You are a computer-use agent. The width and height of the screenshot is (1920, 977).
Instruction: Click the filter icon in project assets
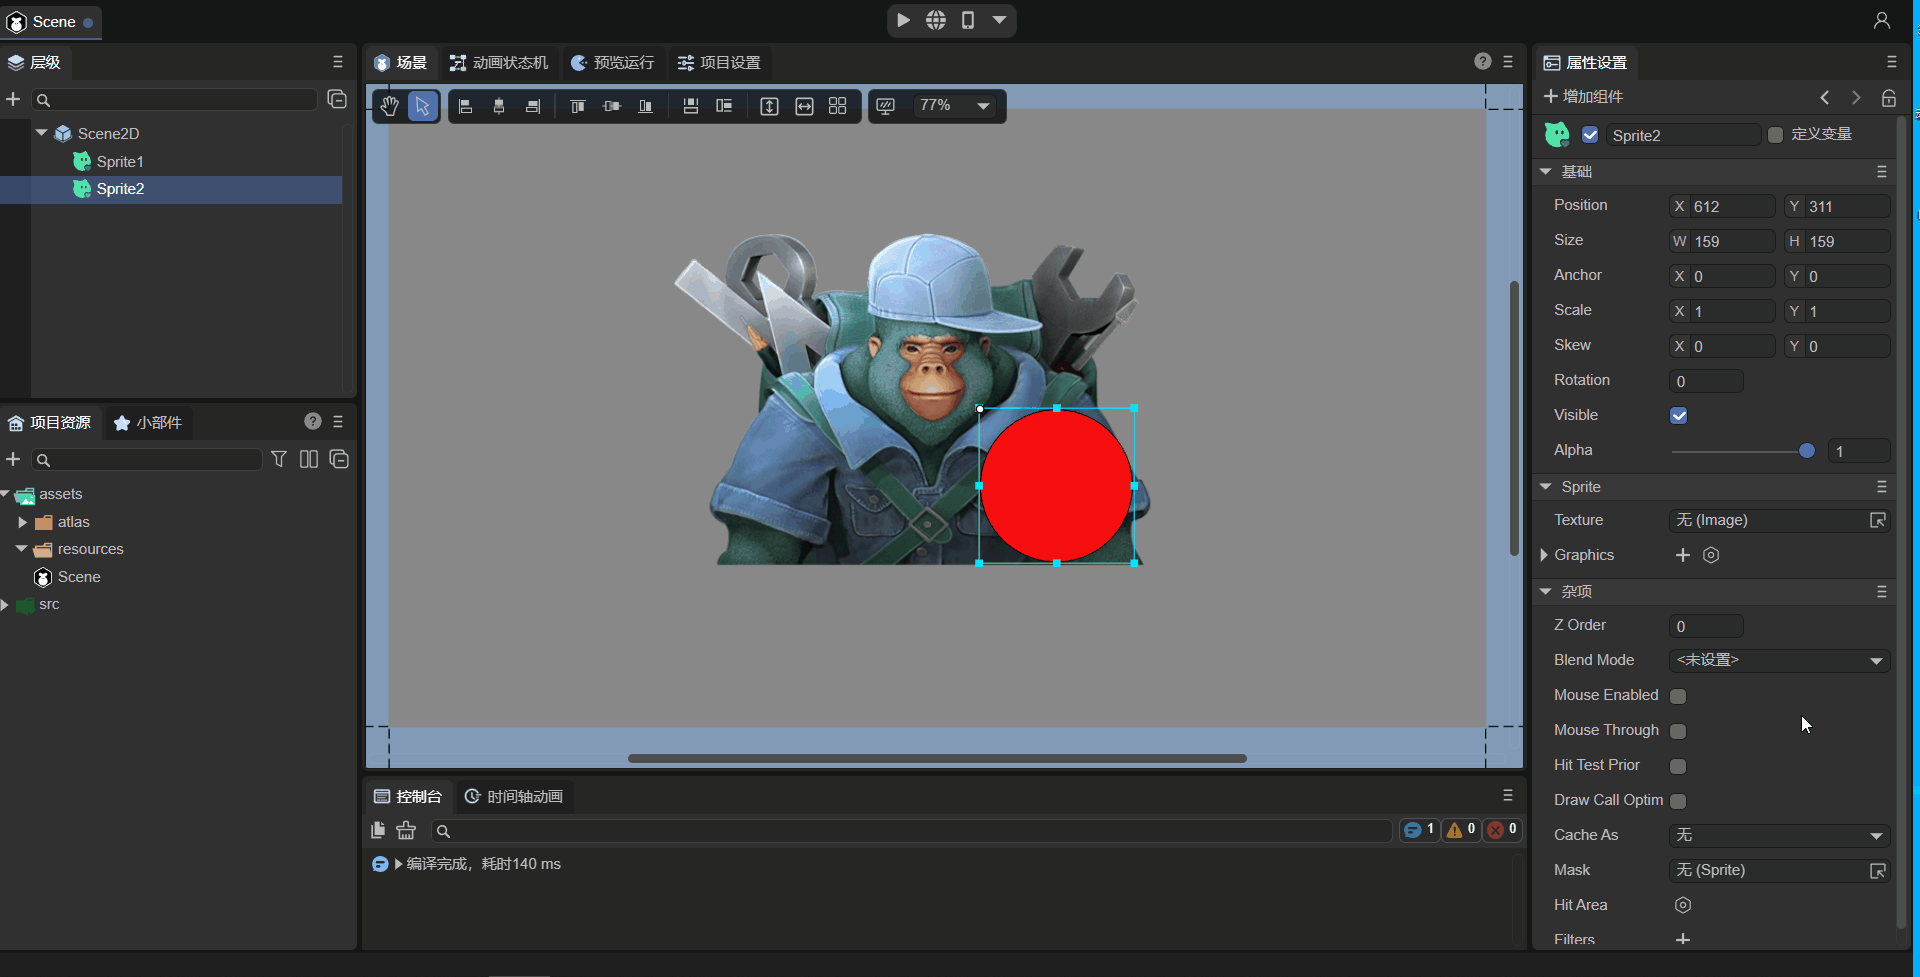point(279,459)
